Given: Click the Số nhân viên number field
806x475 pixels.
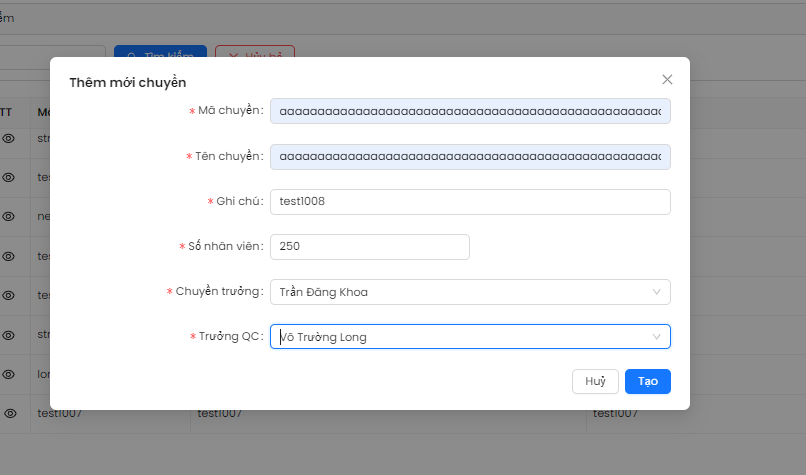Looking at the screenshot, I should 369,247.
